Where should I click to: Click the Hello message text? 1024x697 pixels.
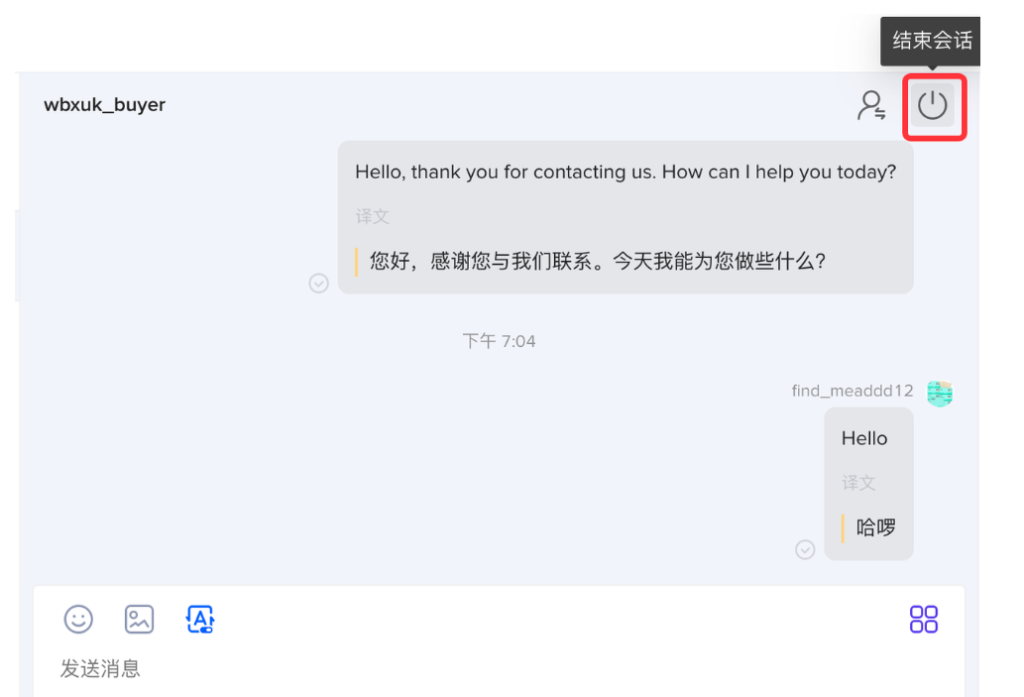(864, 438)
